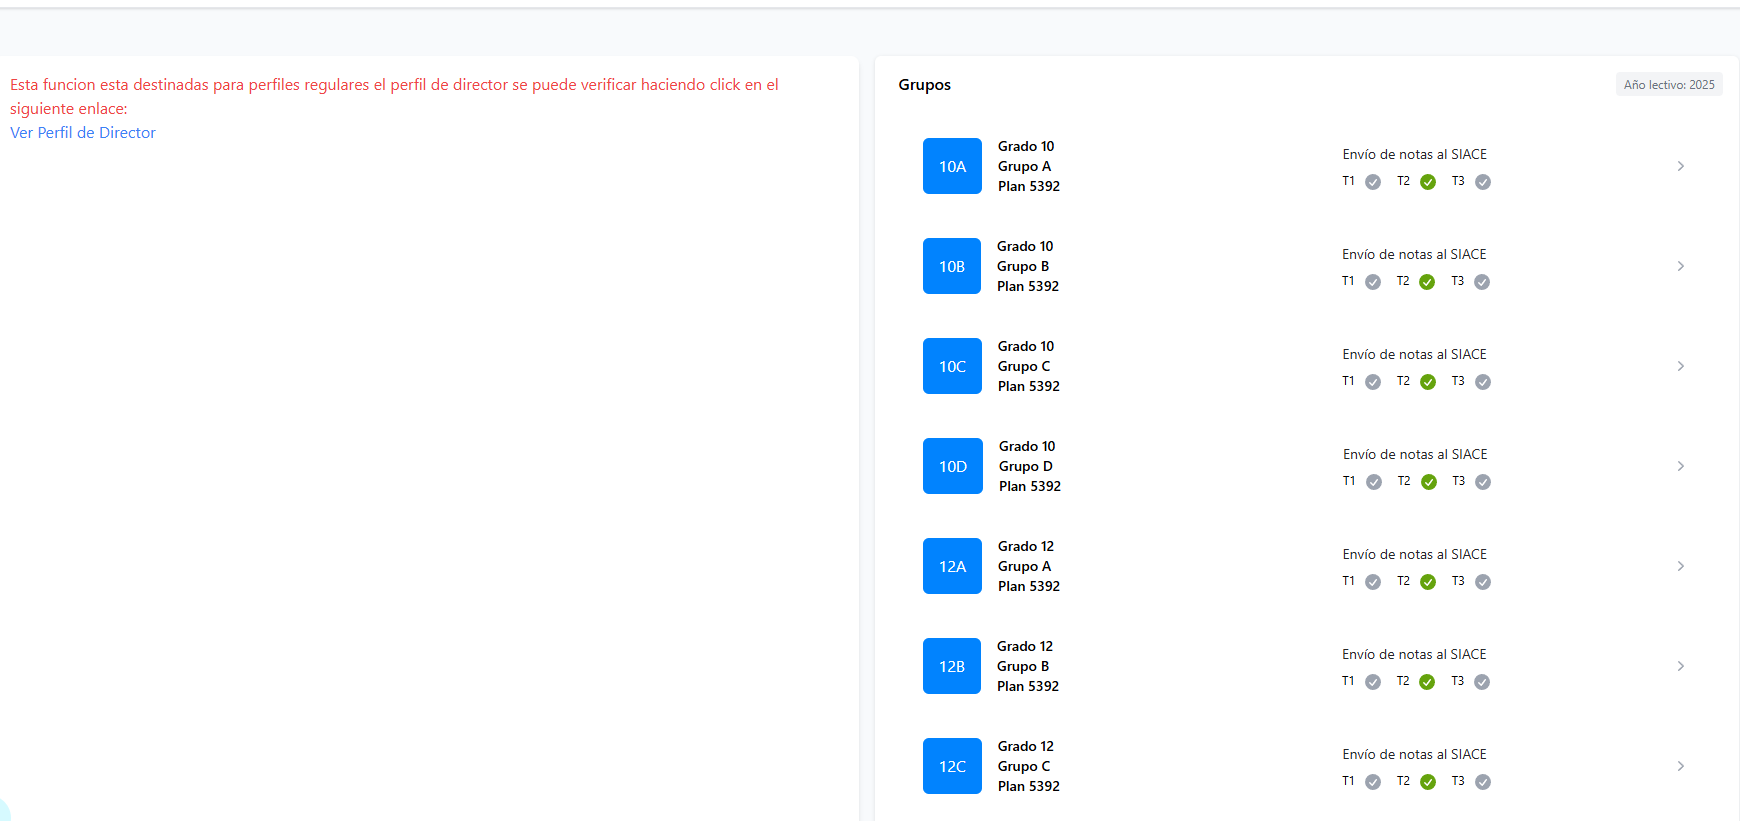Click the Año lectivo: 2025 badge
1740x821 pixels.
pyautogui.click(x=1669, y=85)
